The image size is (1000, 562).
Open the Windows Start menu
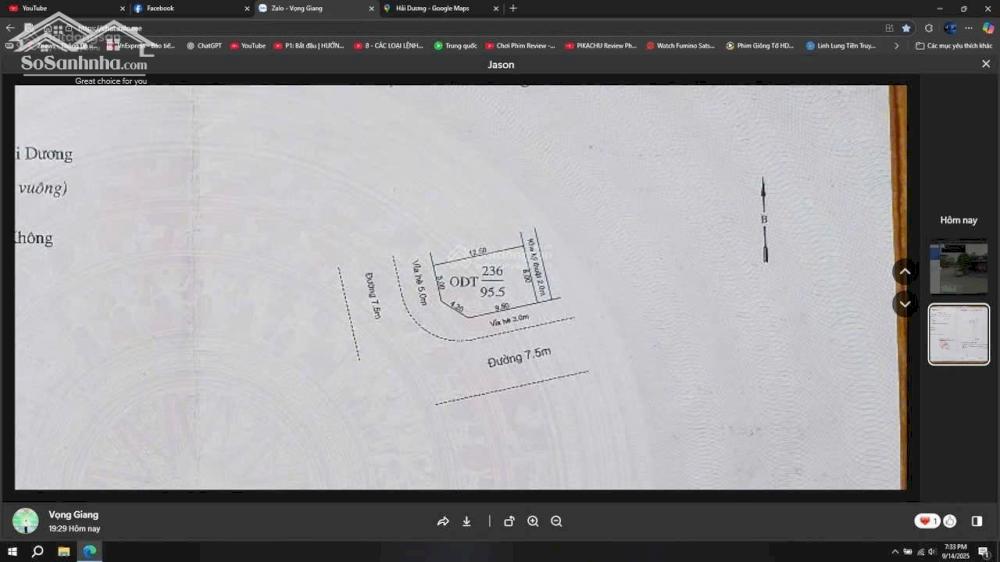[x=12, y=551]
